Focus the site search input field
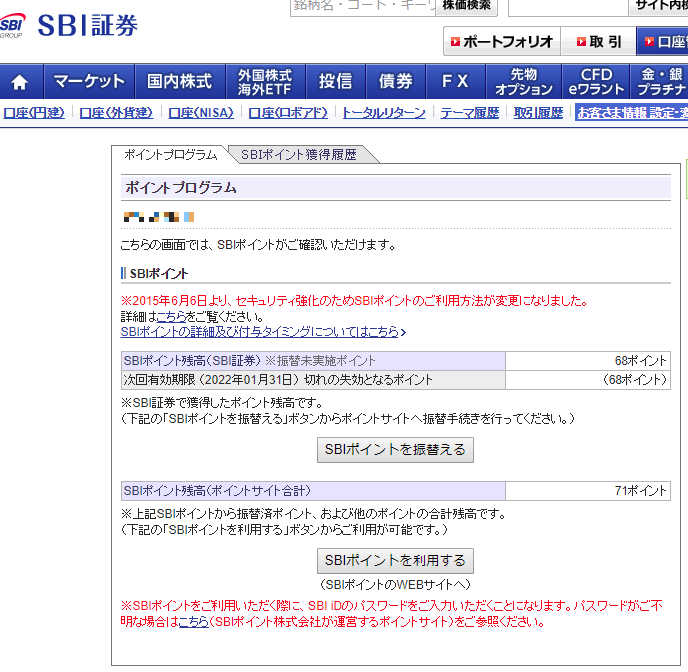This screenshot has height=672, width=688. pyautogui.click(x=569, y=6)
